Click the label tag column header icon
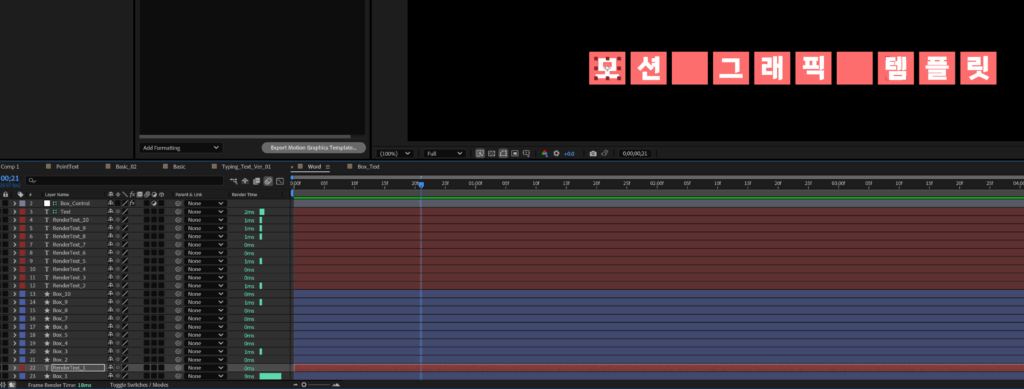The height and width of the screenshot is (389, 1024). (20, 194)
